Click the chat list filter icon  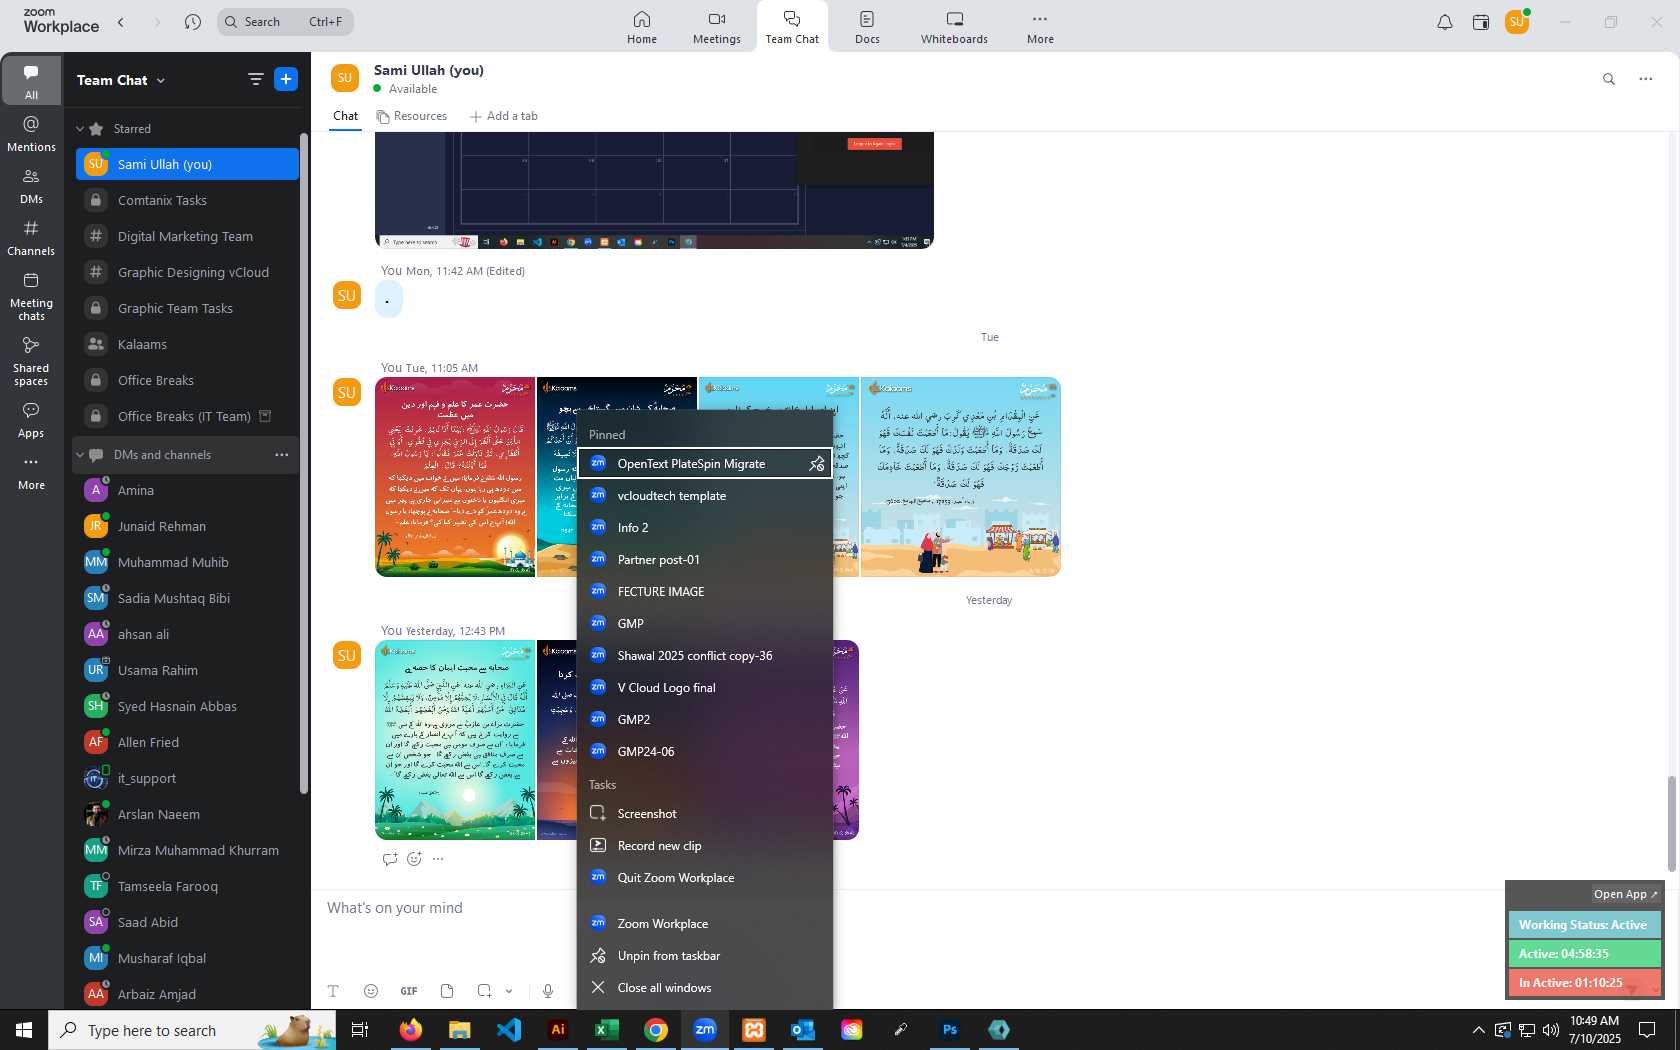tap(256, 79)
